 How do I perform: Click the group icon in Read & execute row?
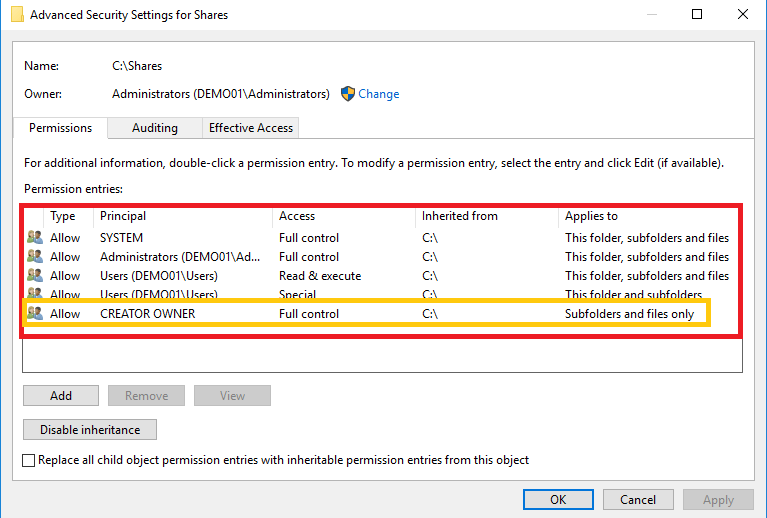pyautogui.click(x=35, y=275)
